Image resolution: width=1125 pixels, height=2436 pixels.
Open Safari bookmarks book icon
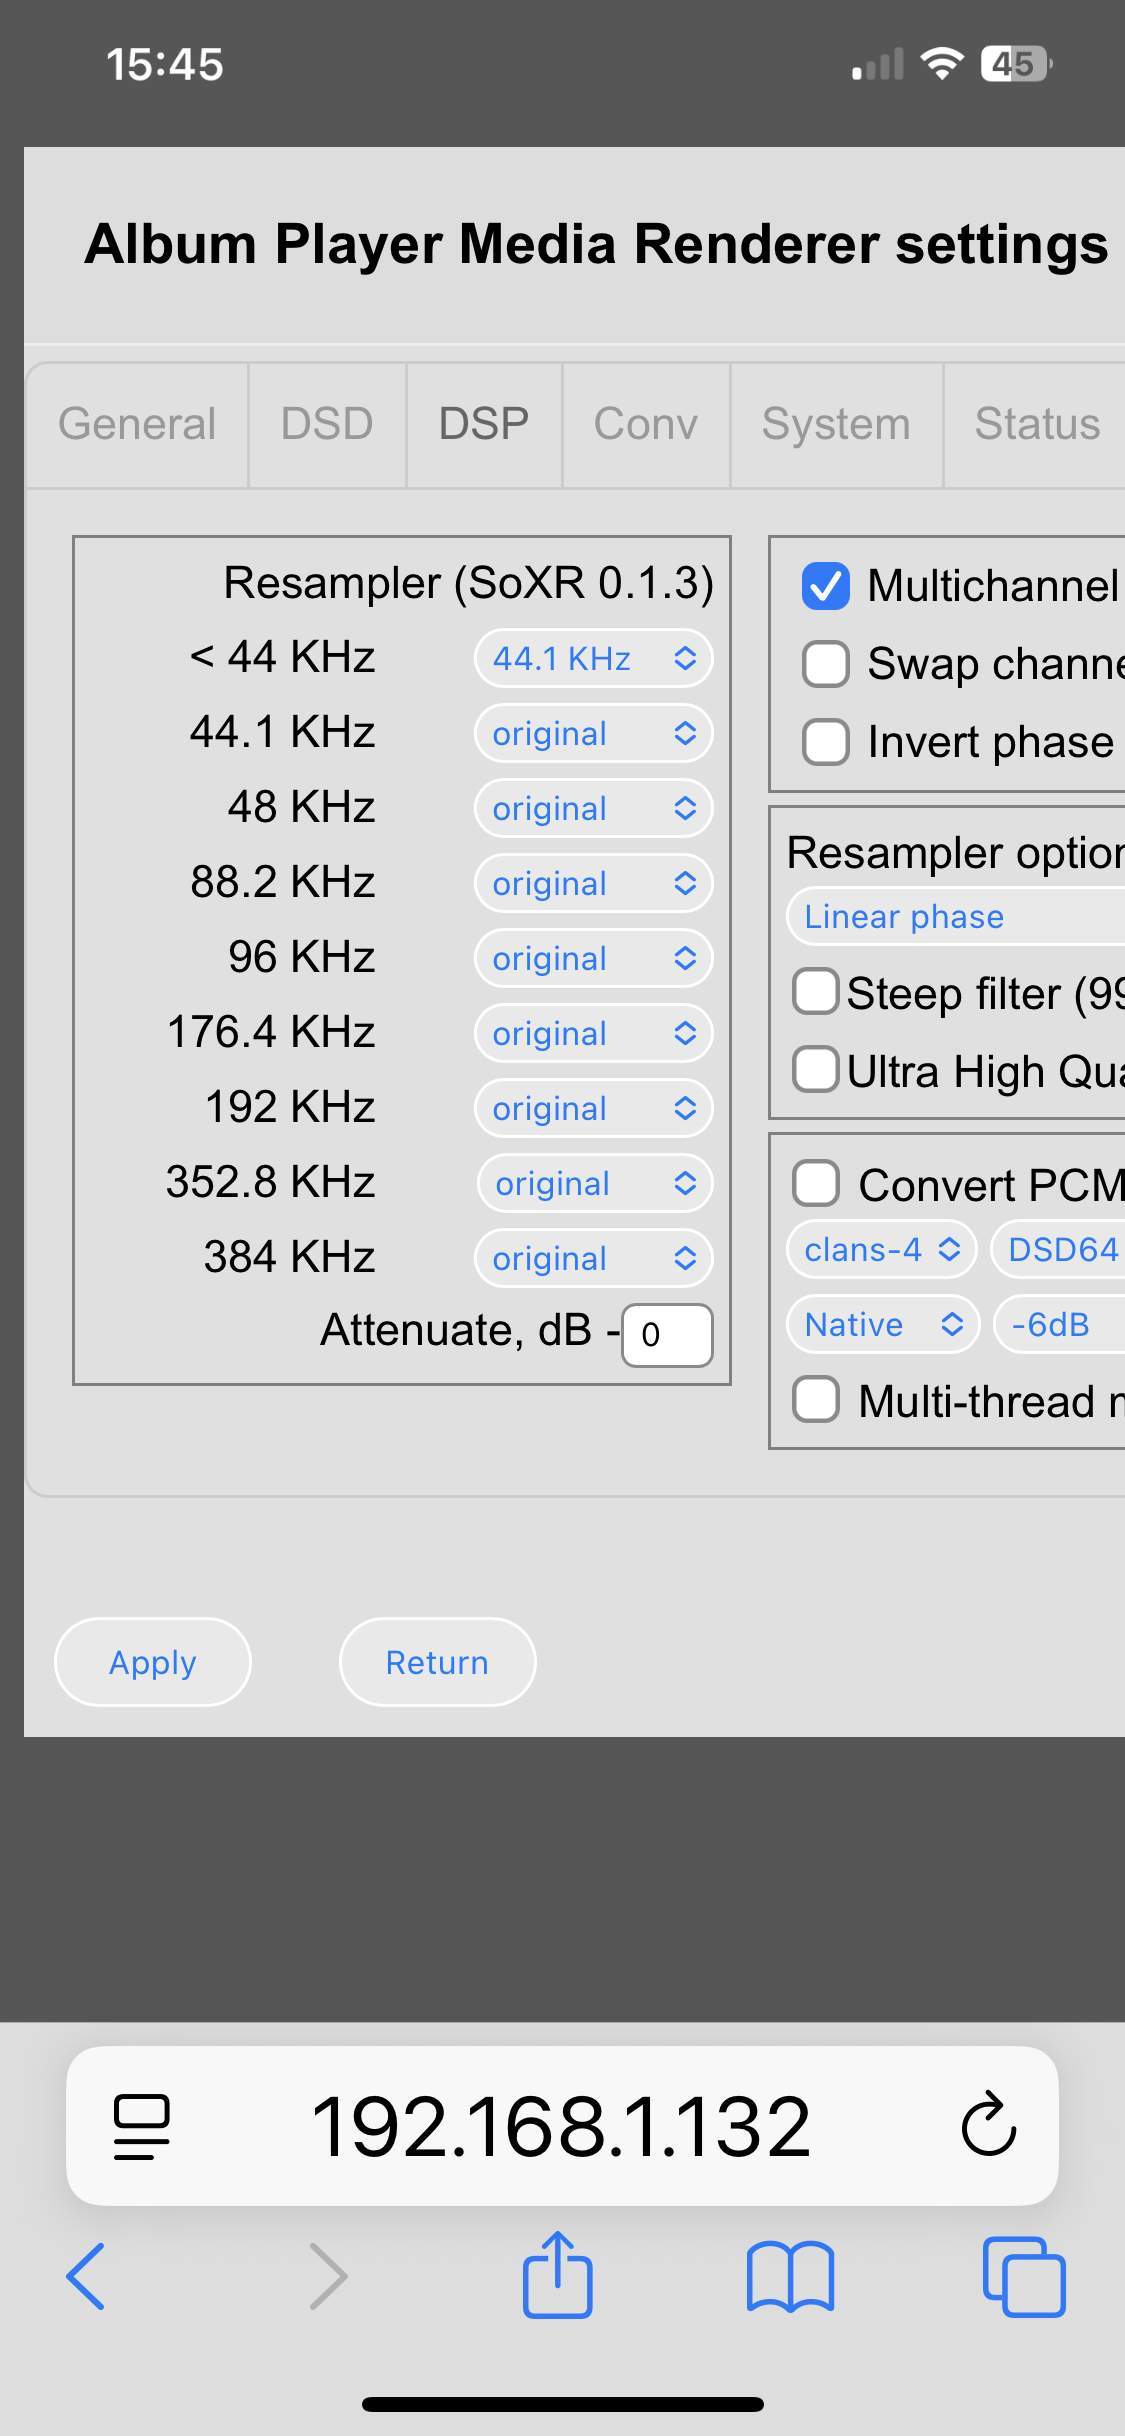pos(790,2276)
